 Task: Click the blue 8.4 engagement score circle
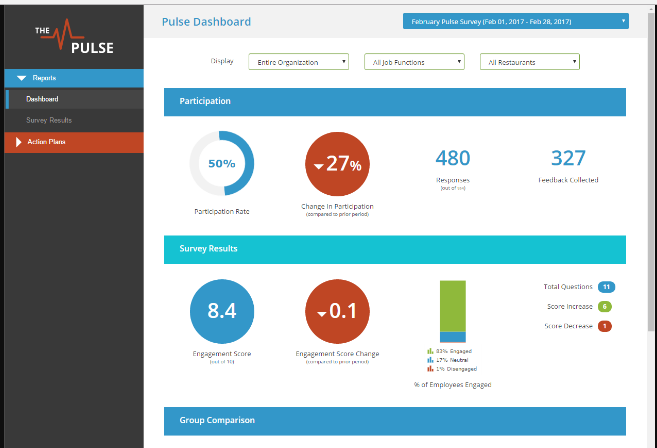(x=222, y=310)
